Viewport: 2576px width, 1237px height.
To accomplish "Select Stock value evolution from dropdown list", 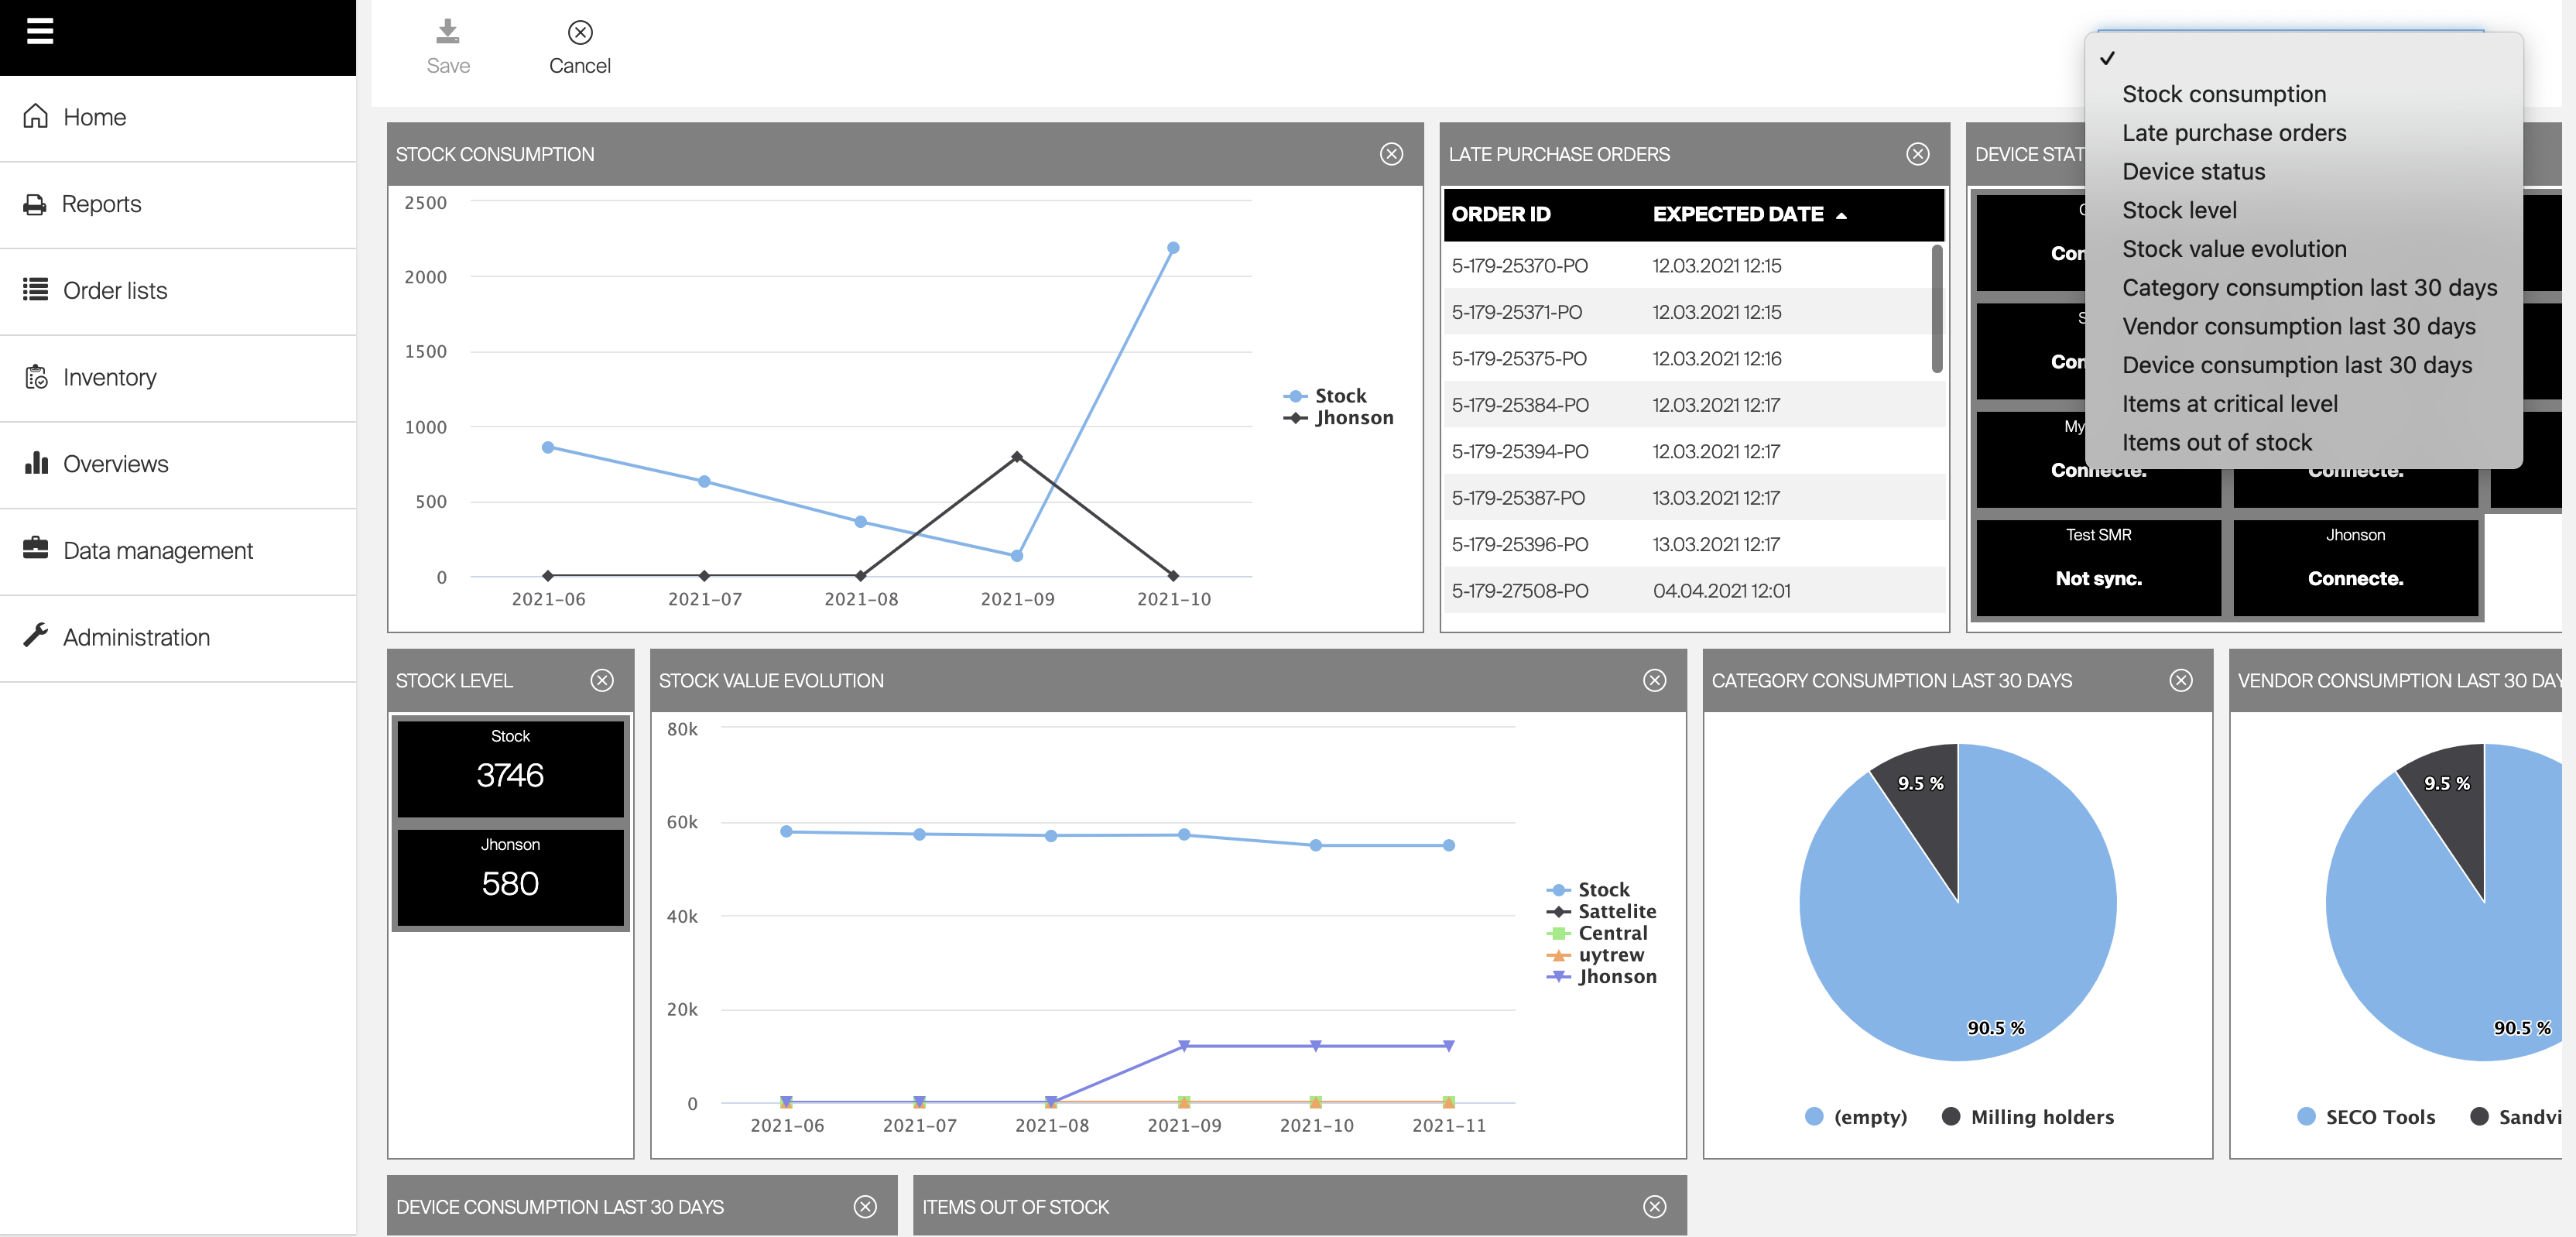I will 2234,249.
